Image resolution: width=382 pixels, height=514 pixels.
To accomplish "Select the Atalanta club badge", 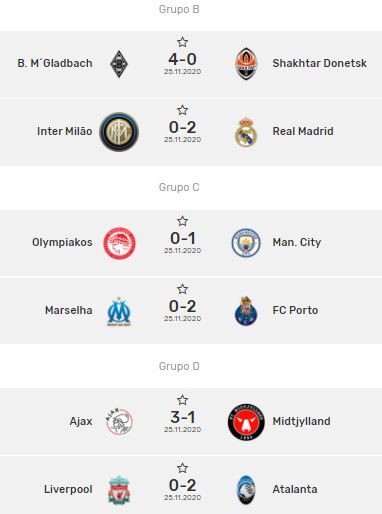I will pos(246,490).
